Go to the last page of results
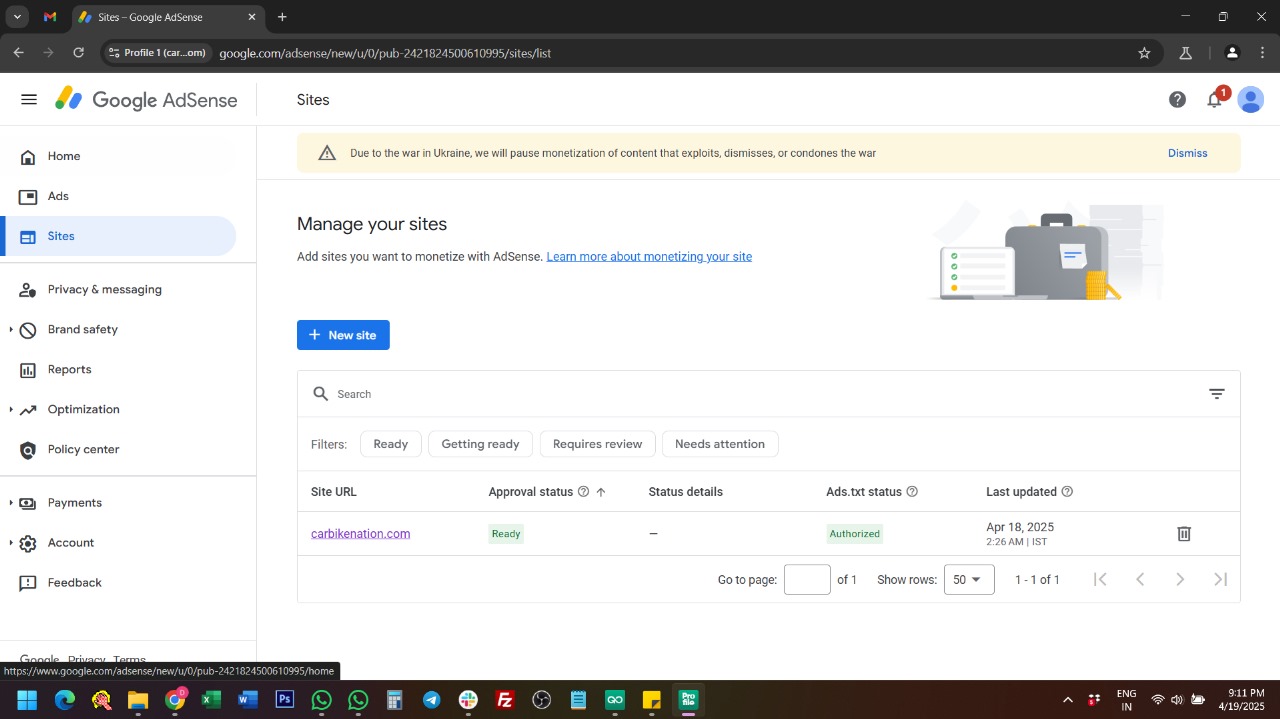This screenshot has height=719, width=1280. point(1220,579)
